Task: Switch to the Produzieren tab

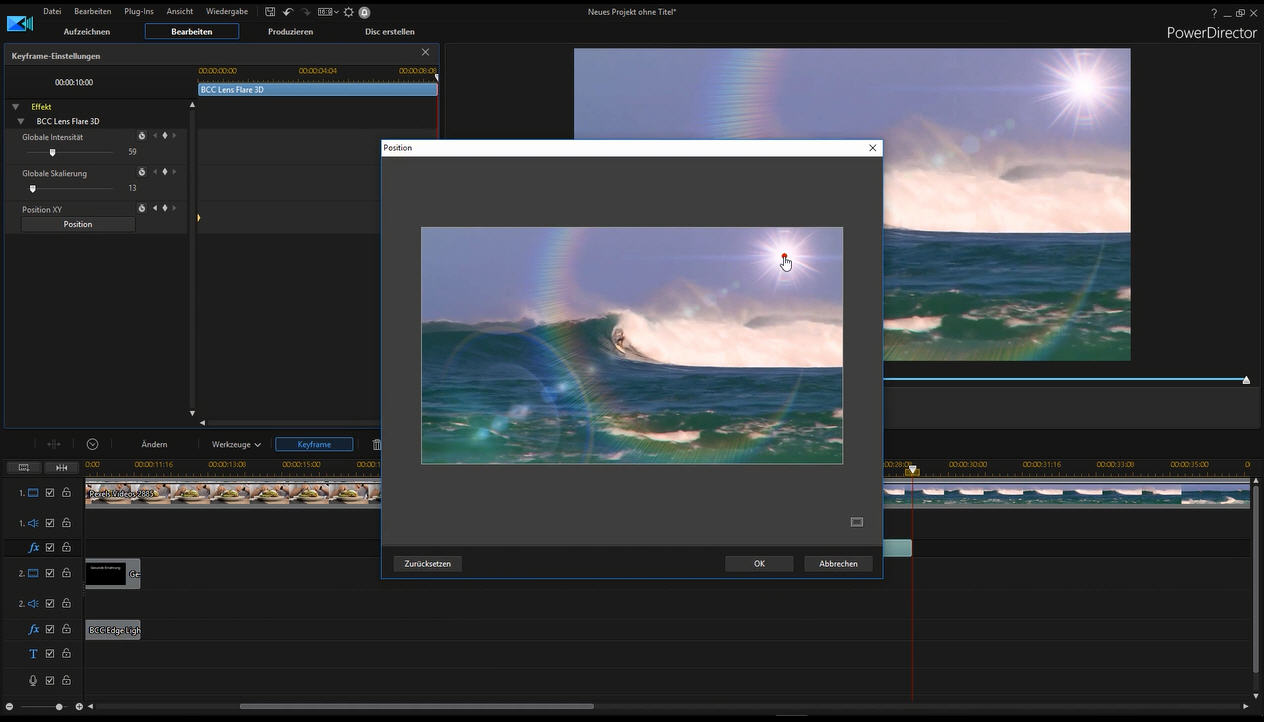Action: [x=290, y=32]
